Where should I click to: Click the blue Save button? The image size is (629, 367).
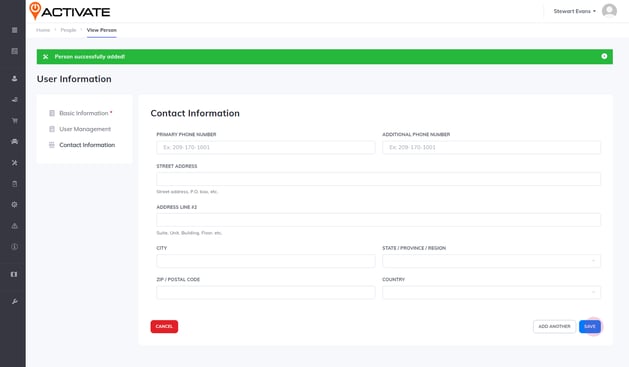(590, 326)
